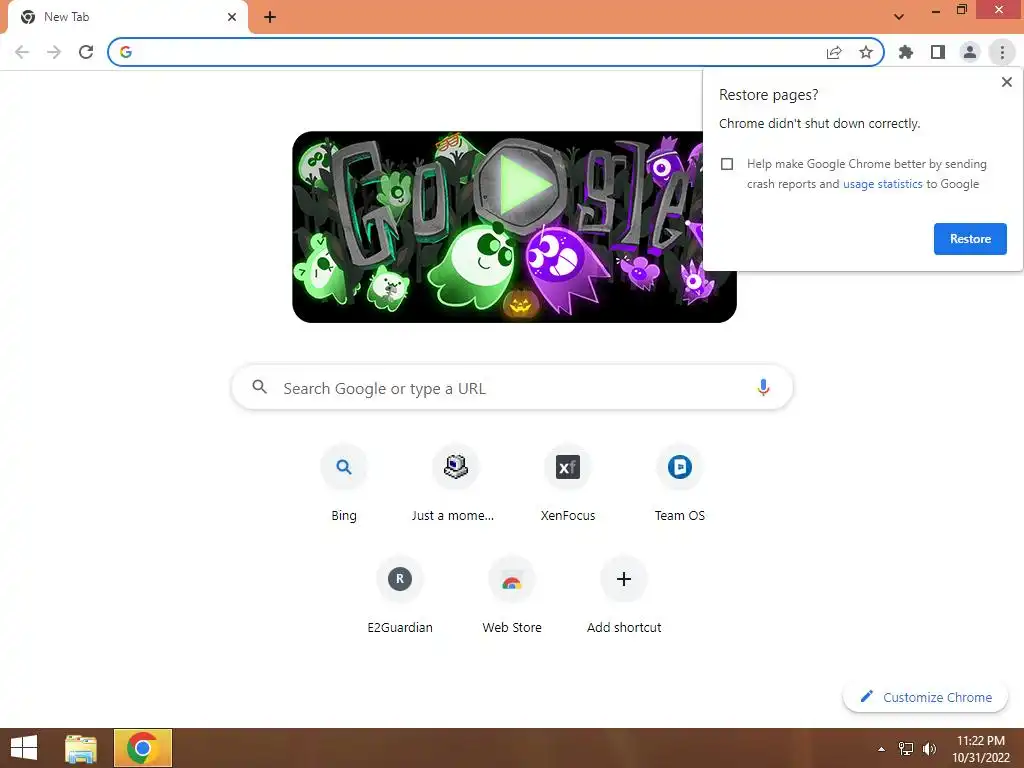
Task: Open the Windows Start menu
Action: tap(24, 748)
